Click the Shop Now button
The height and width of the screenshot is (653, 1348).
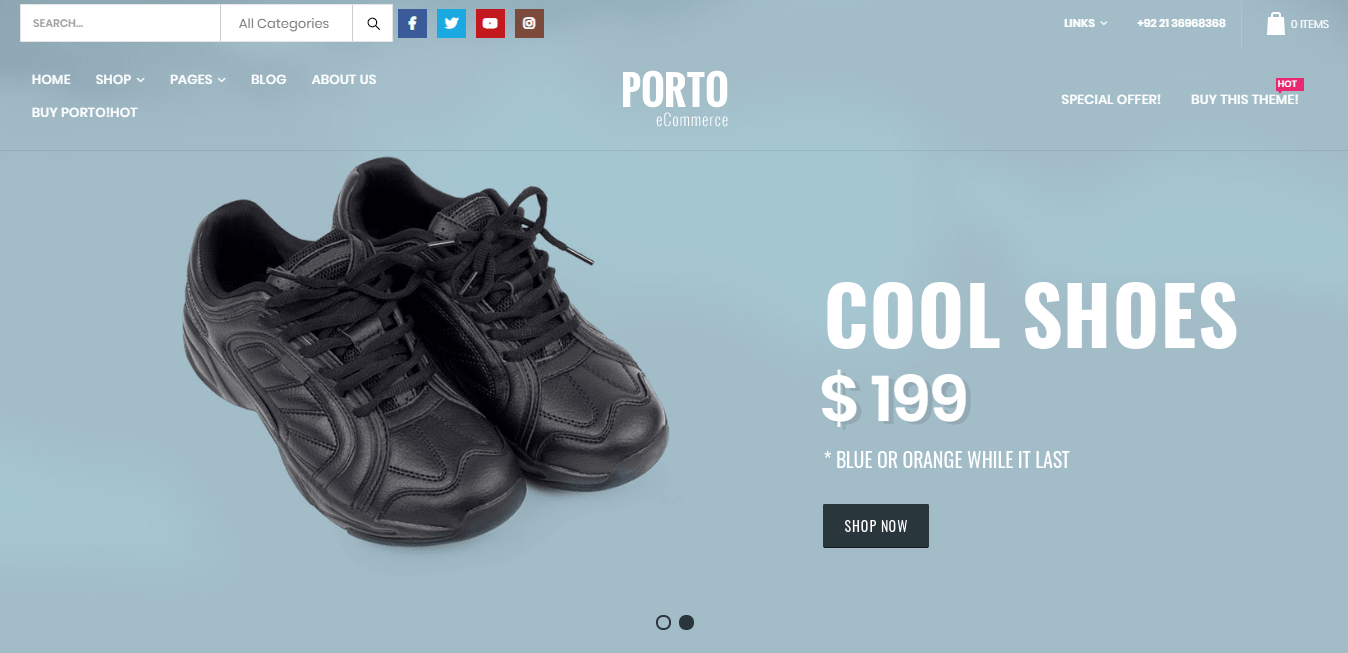[x=876, y=526]
